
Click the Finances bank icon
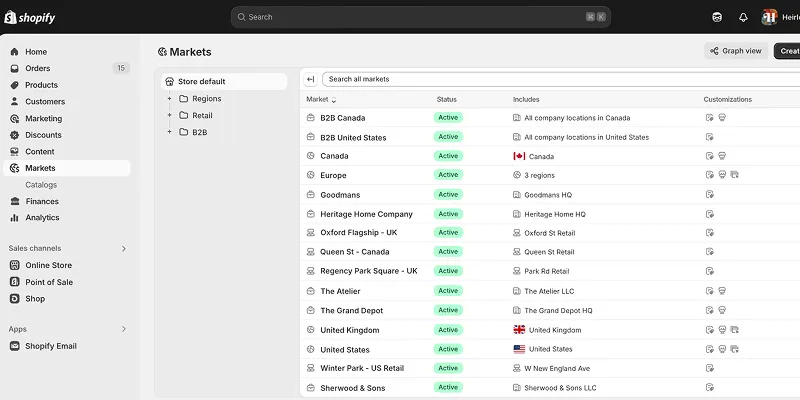coord(14,201)
